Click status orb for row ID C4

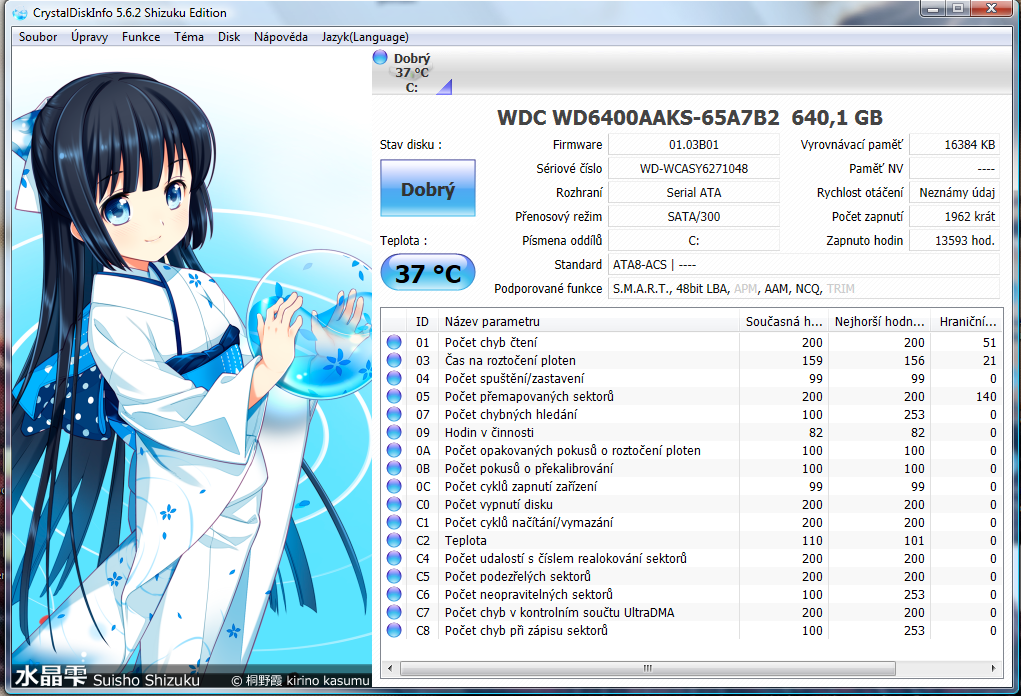coord(394,558)
